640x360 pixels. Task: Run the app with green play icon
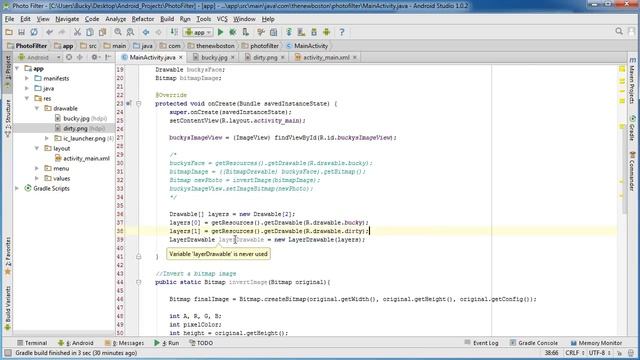click(220, 32)
